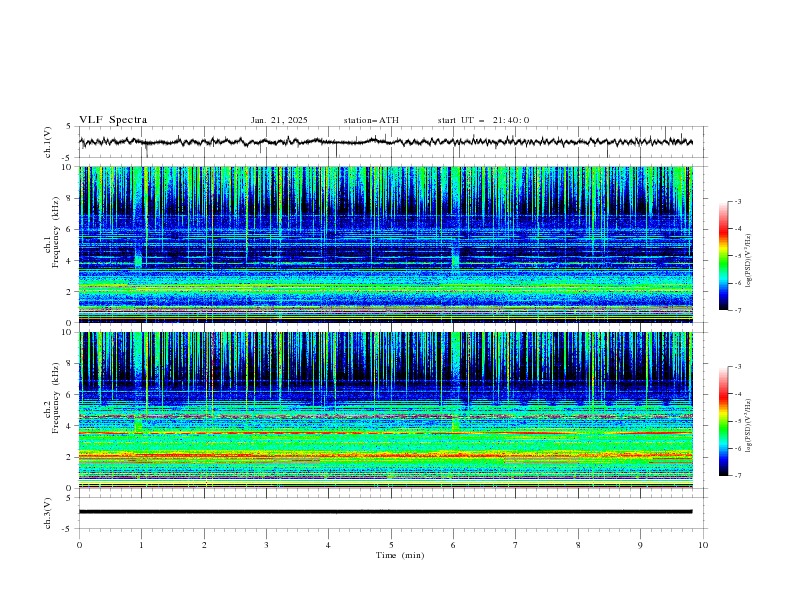Viewport: 792px width, 612px height.
Task: Select the date text "Jan. 21, 2025"
Action: pos(279,120)
